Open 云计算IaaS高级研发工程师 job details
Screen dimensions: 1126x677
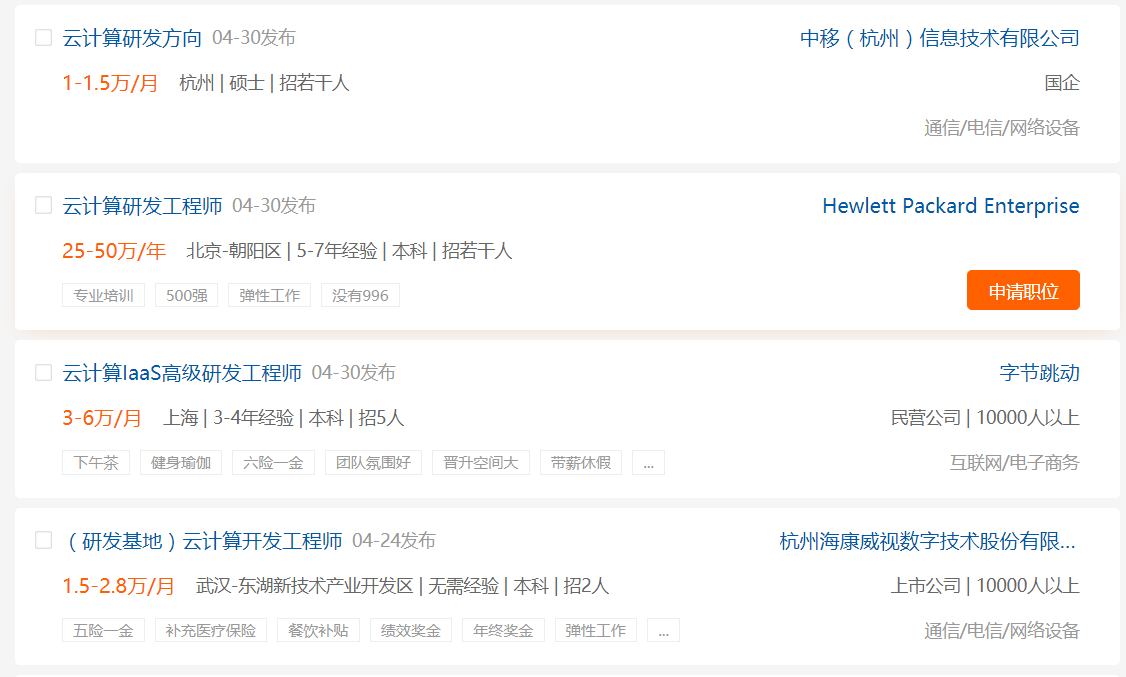[182, 373]
